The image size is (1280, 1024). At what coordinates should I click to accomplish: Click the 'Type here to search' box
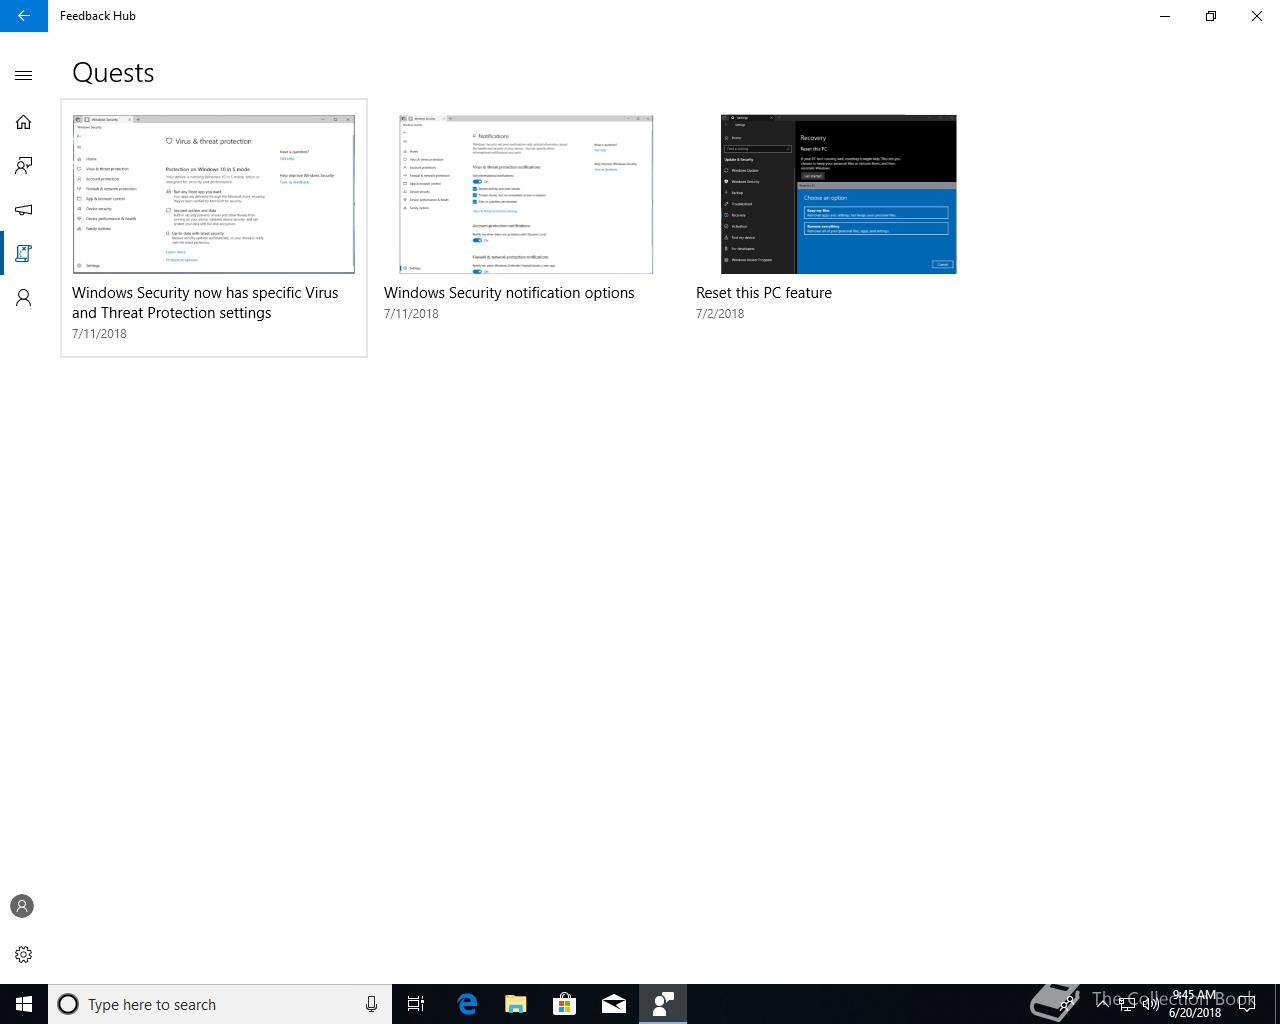coord(220,1004)
